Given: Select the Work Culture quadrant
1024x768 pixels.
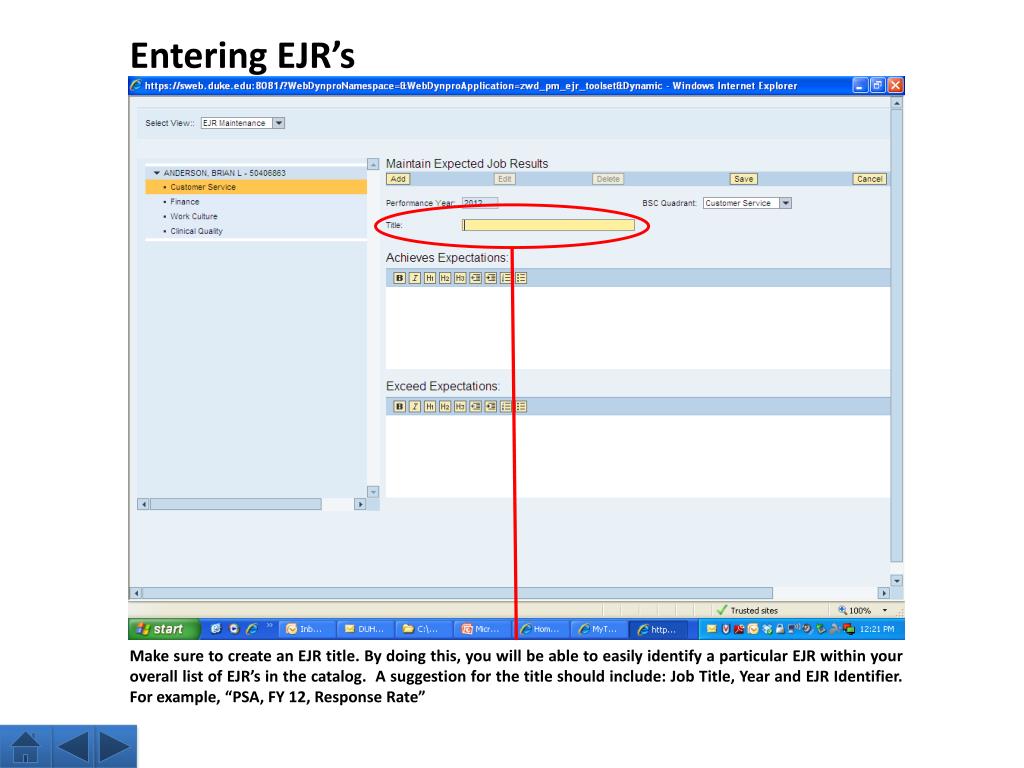Looking at the screenshot, I should [194, 217].
